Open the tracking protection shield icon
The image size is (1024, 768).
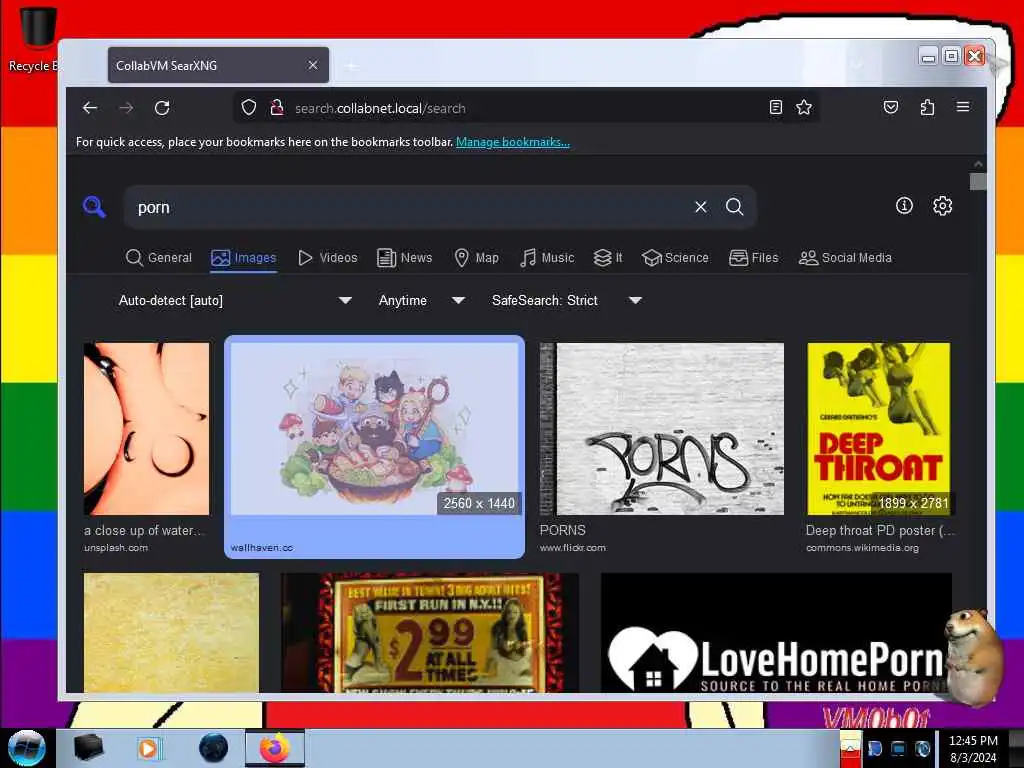249,108
